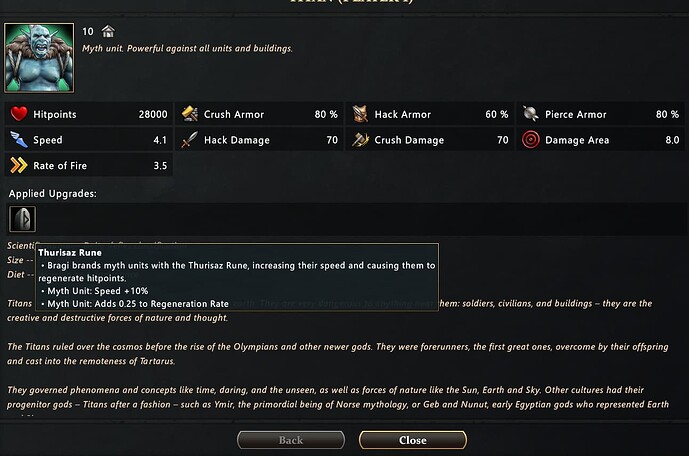Select the Crush Armor icon
This screenshot has height=456, width=689.
[190, 114]
